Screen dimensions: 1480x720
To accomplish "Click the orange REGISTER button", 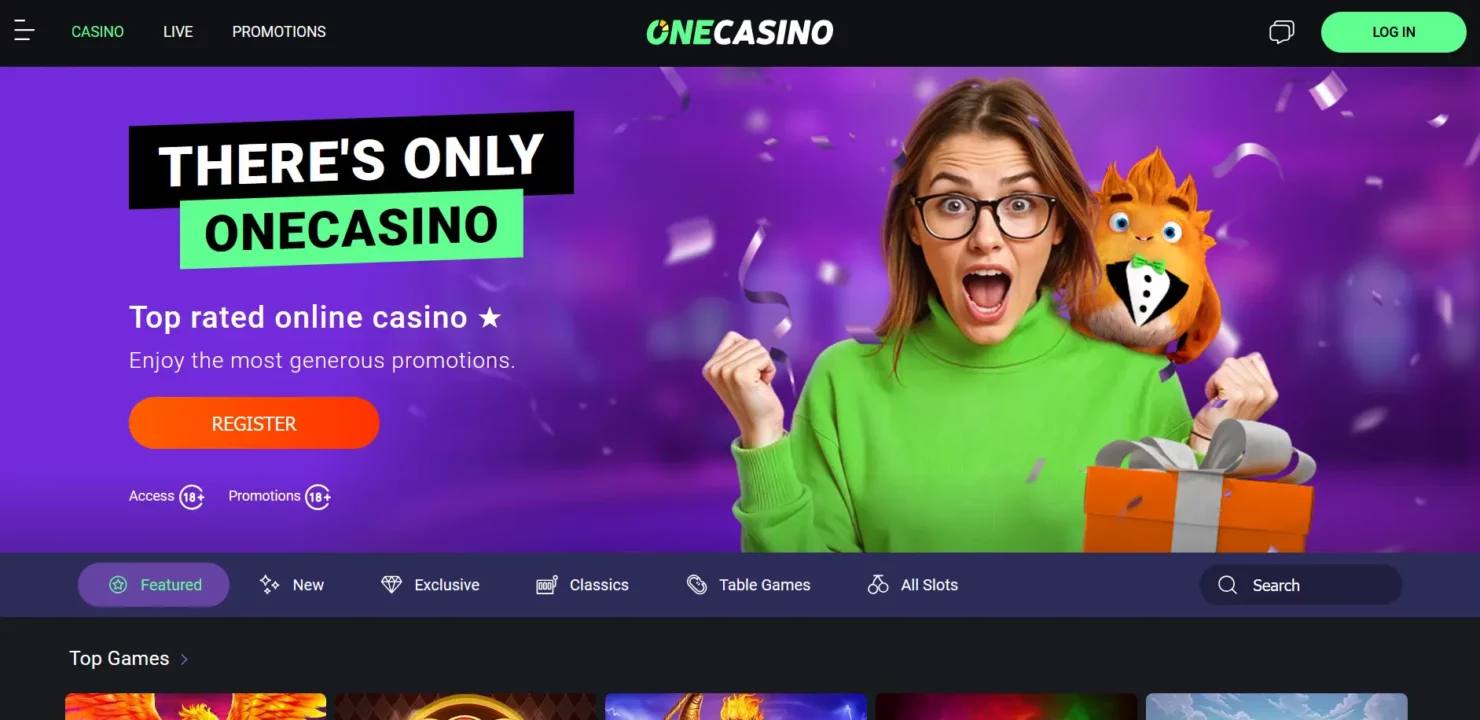I will point(254,423).
